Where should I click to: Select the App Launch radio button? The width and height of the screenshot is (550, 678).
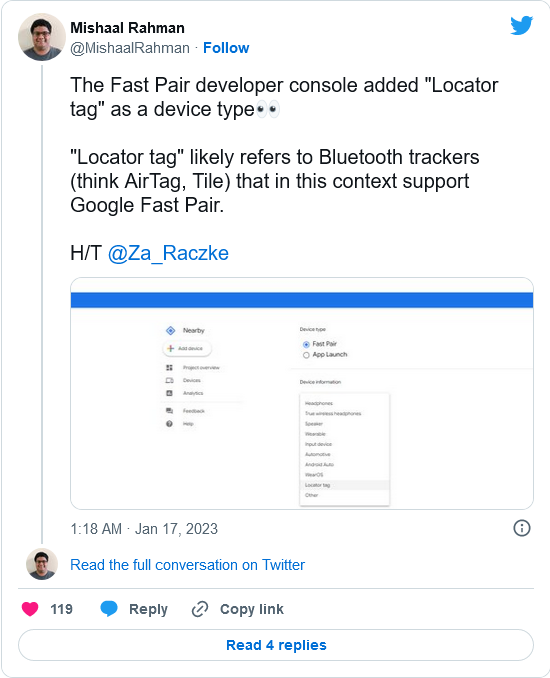pyautogui.click(x=306, y=355)
